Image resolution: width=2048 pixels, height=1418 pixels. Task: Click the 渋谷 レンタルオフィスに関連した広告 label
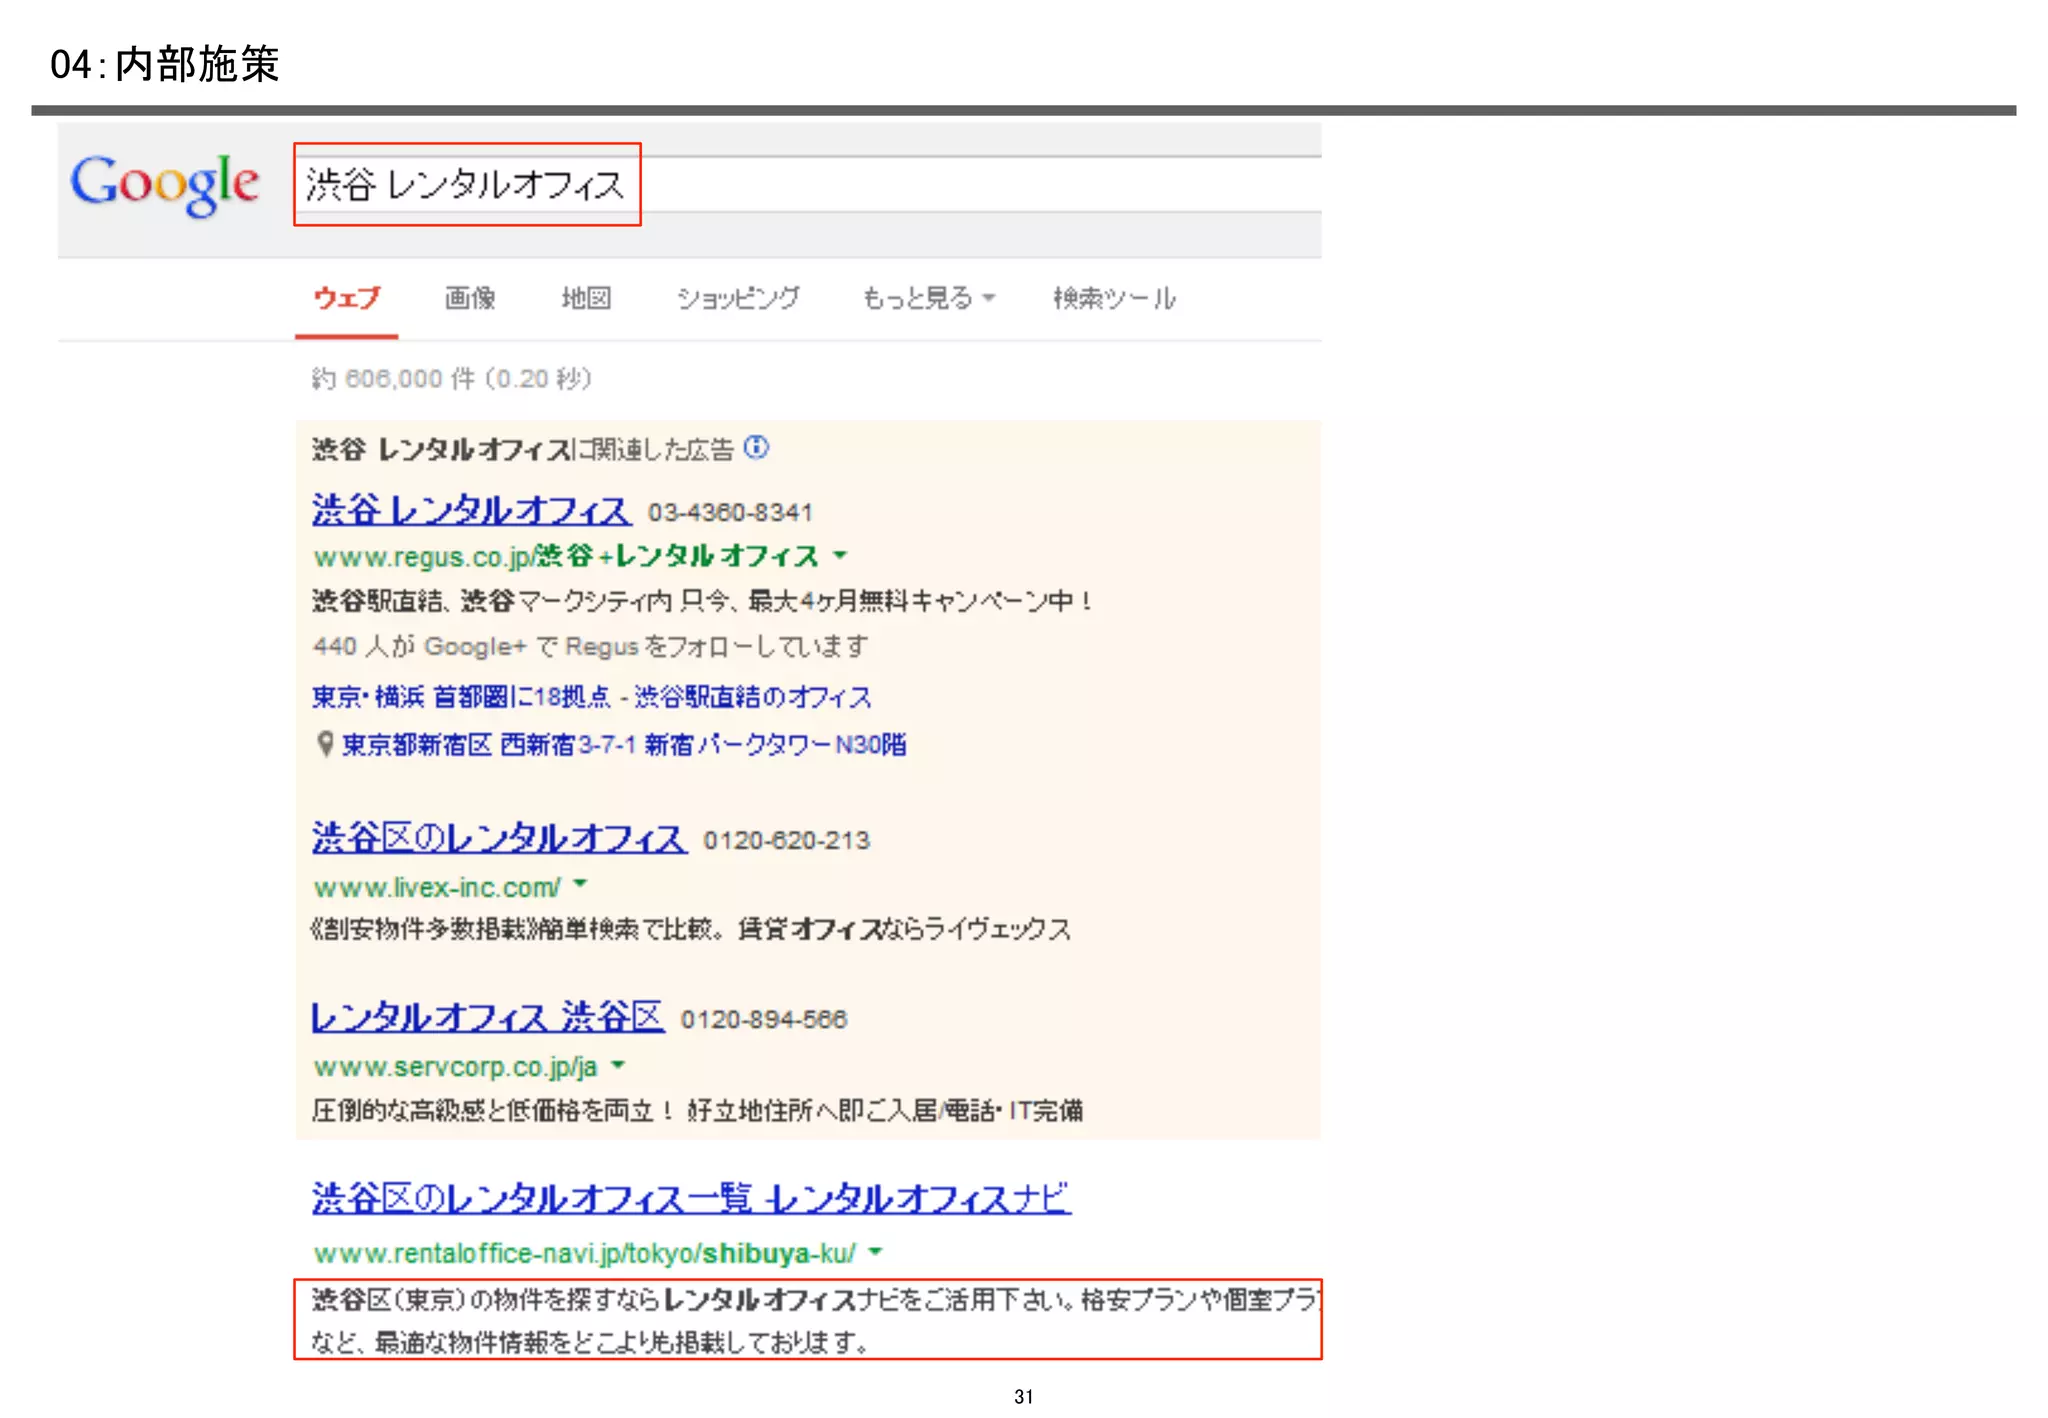523,449
